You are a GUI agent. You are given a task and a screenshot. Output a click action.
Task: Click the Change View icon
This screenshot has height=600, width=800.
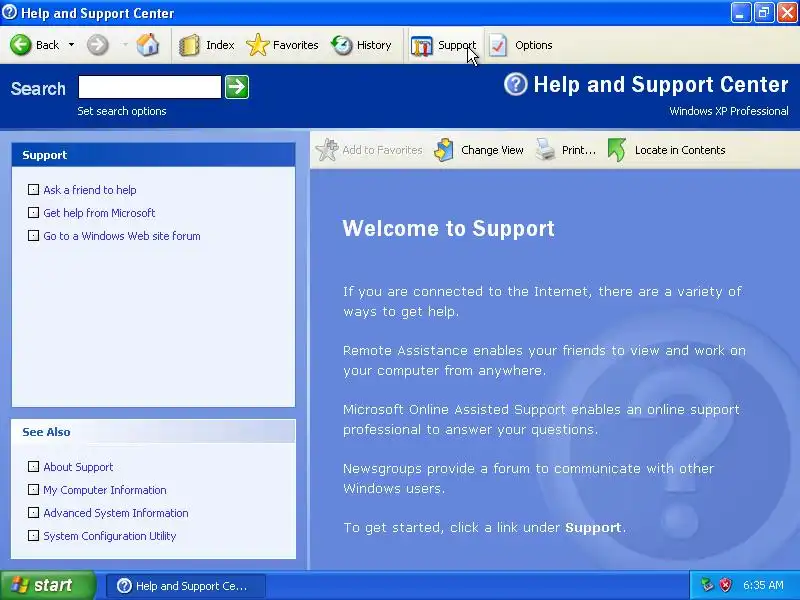(444, 150)
